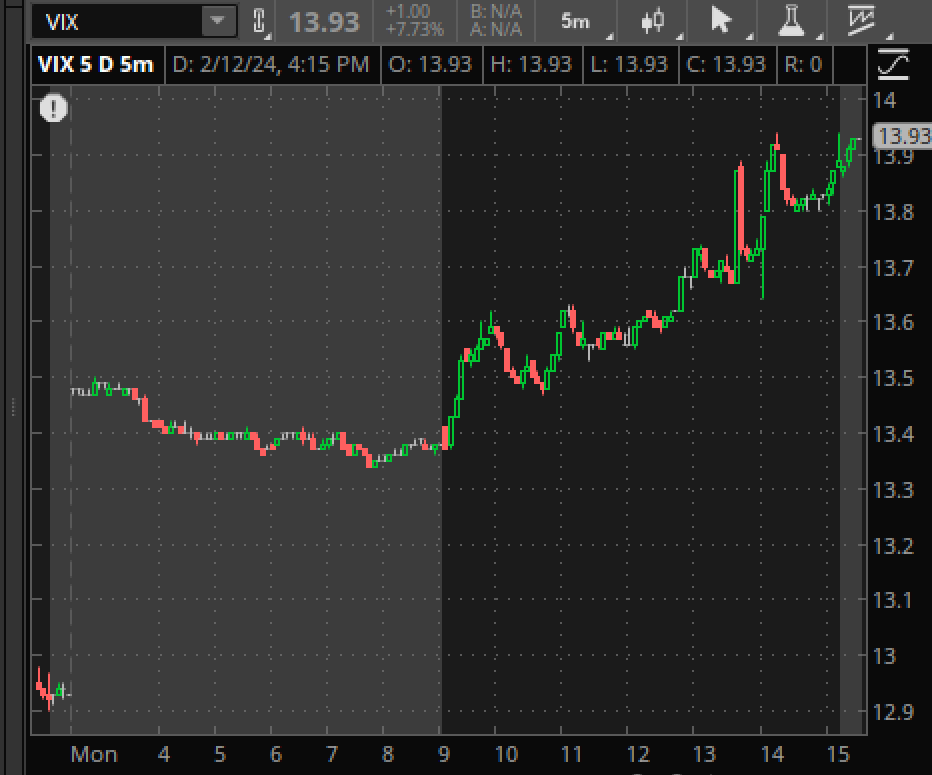Open the drawing patterns tool icon
The height and width of the screenshot is (775, 932).
pos(862,21)
